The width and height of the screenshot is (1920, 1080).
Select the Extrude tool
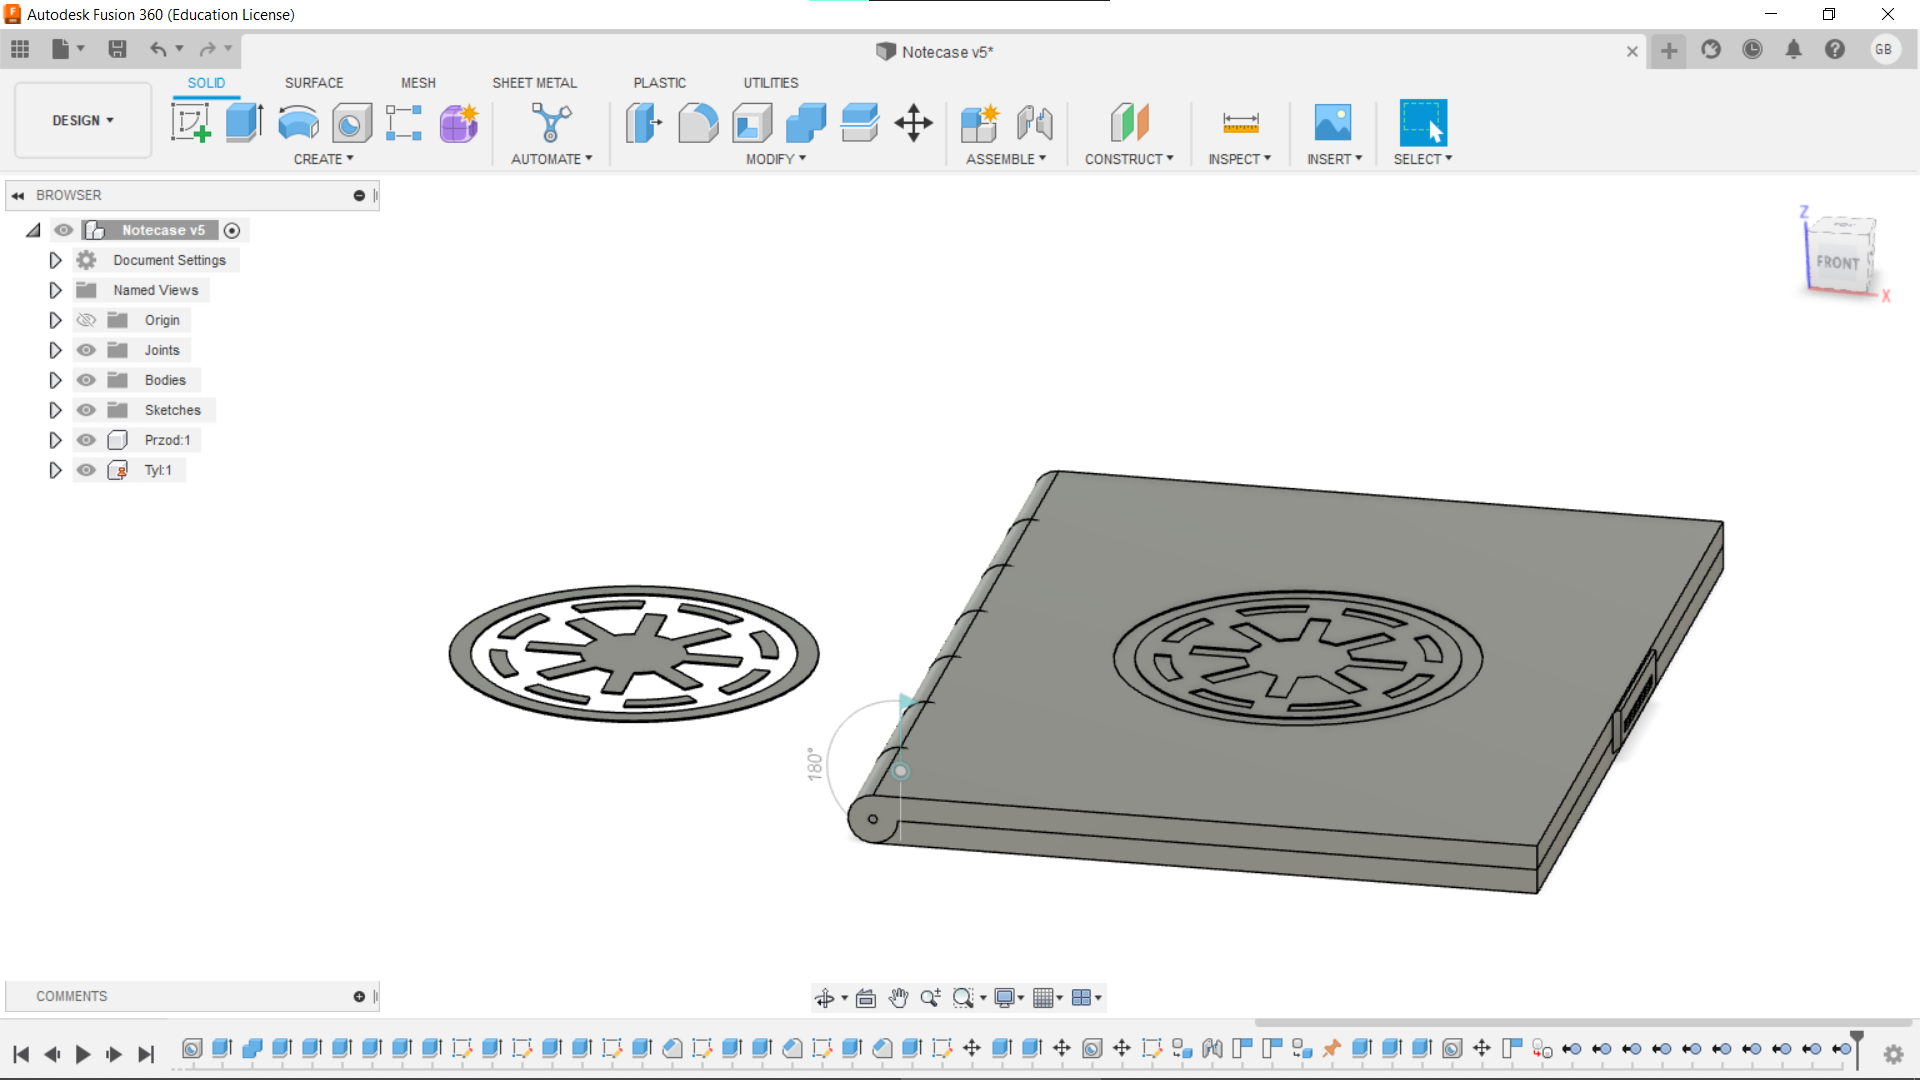pos(244,122)
